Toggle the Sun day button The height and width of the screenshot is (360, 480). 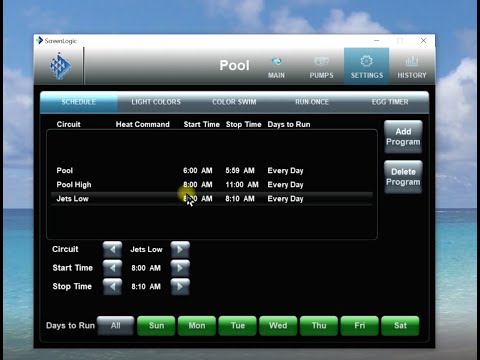(156, 326)
